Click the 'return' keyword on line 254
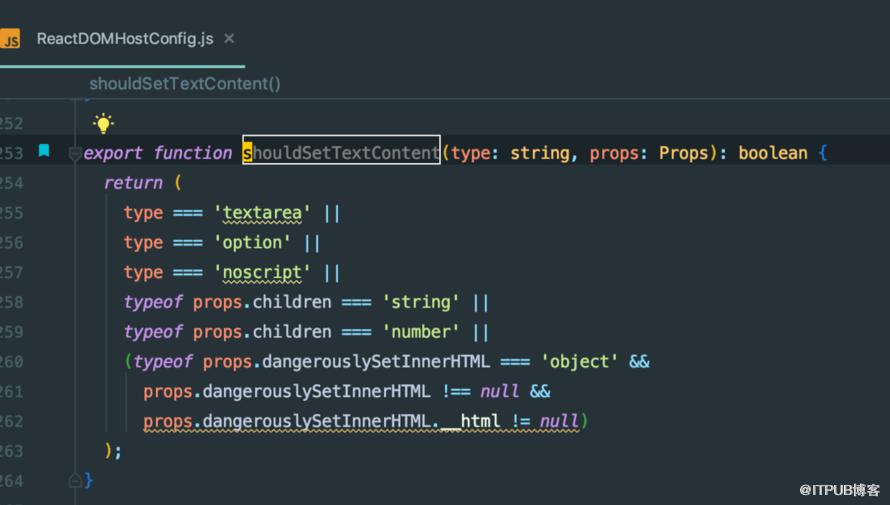 click(x=133, y=183)
